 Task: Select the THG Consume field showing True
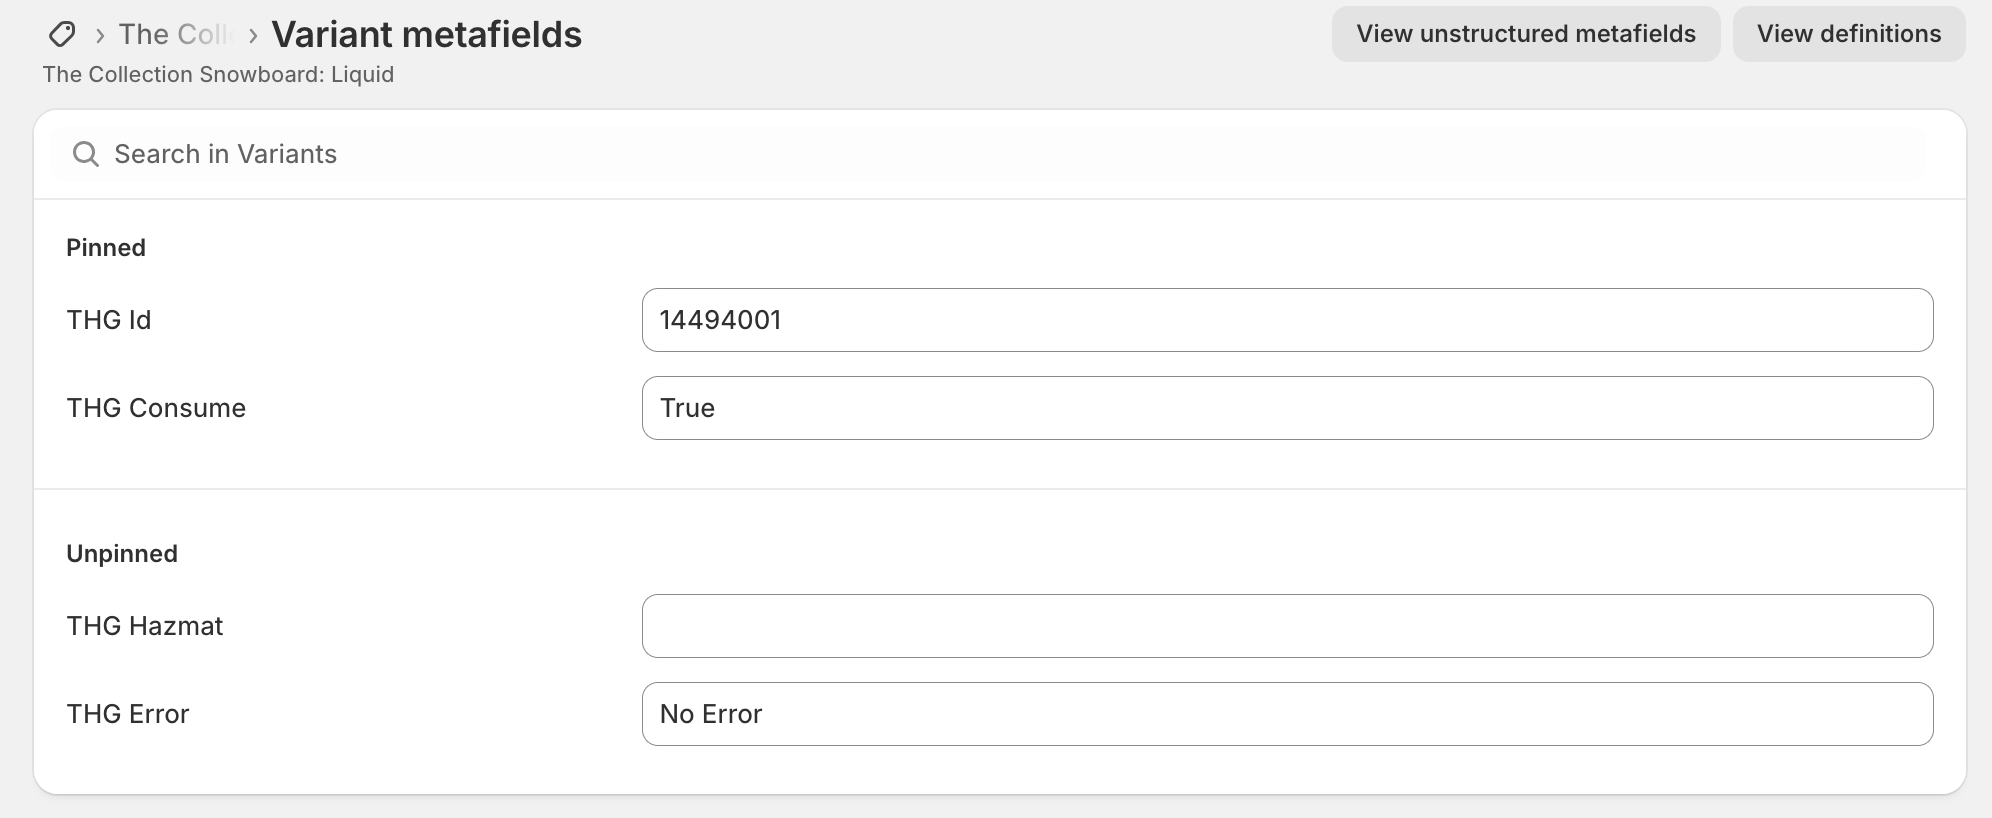pyautogui.click(x=1286, y=408)
